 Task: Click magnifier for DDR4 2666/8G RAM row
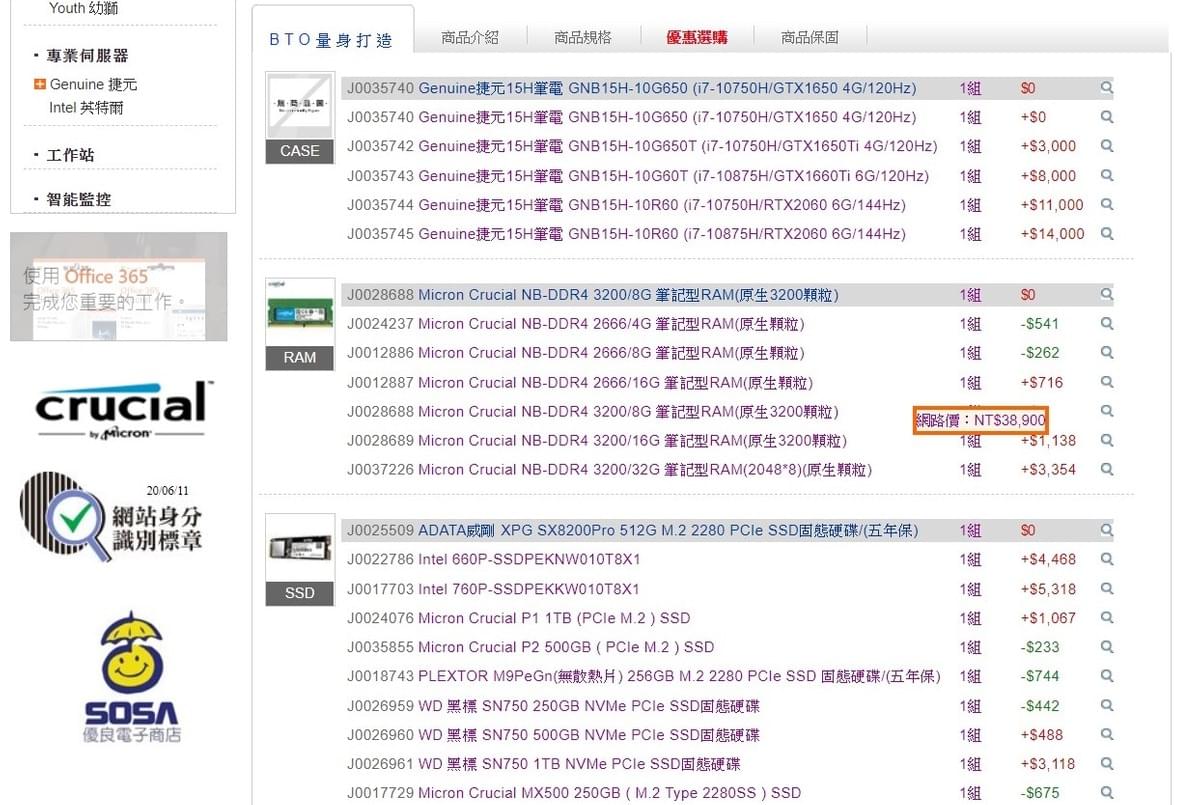1107,353
